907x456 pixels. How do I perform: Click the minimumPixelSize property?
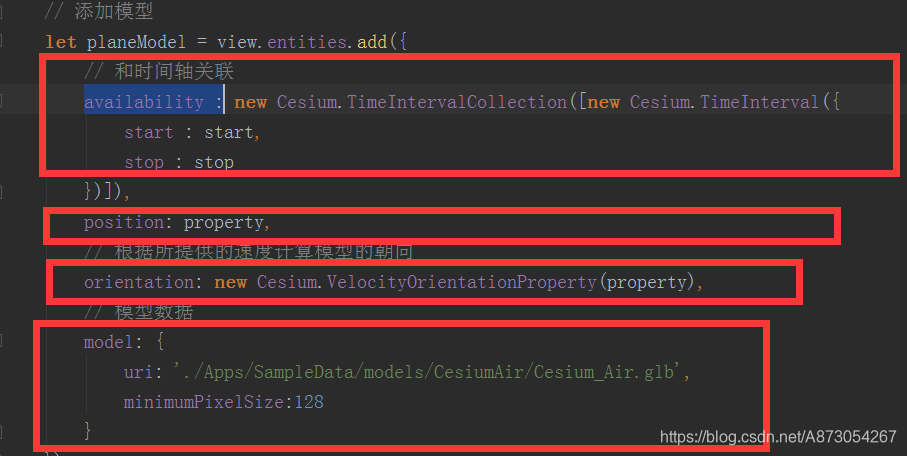click(204, 402)
